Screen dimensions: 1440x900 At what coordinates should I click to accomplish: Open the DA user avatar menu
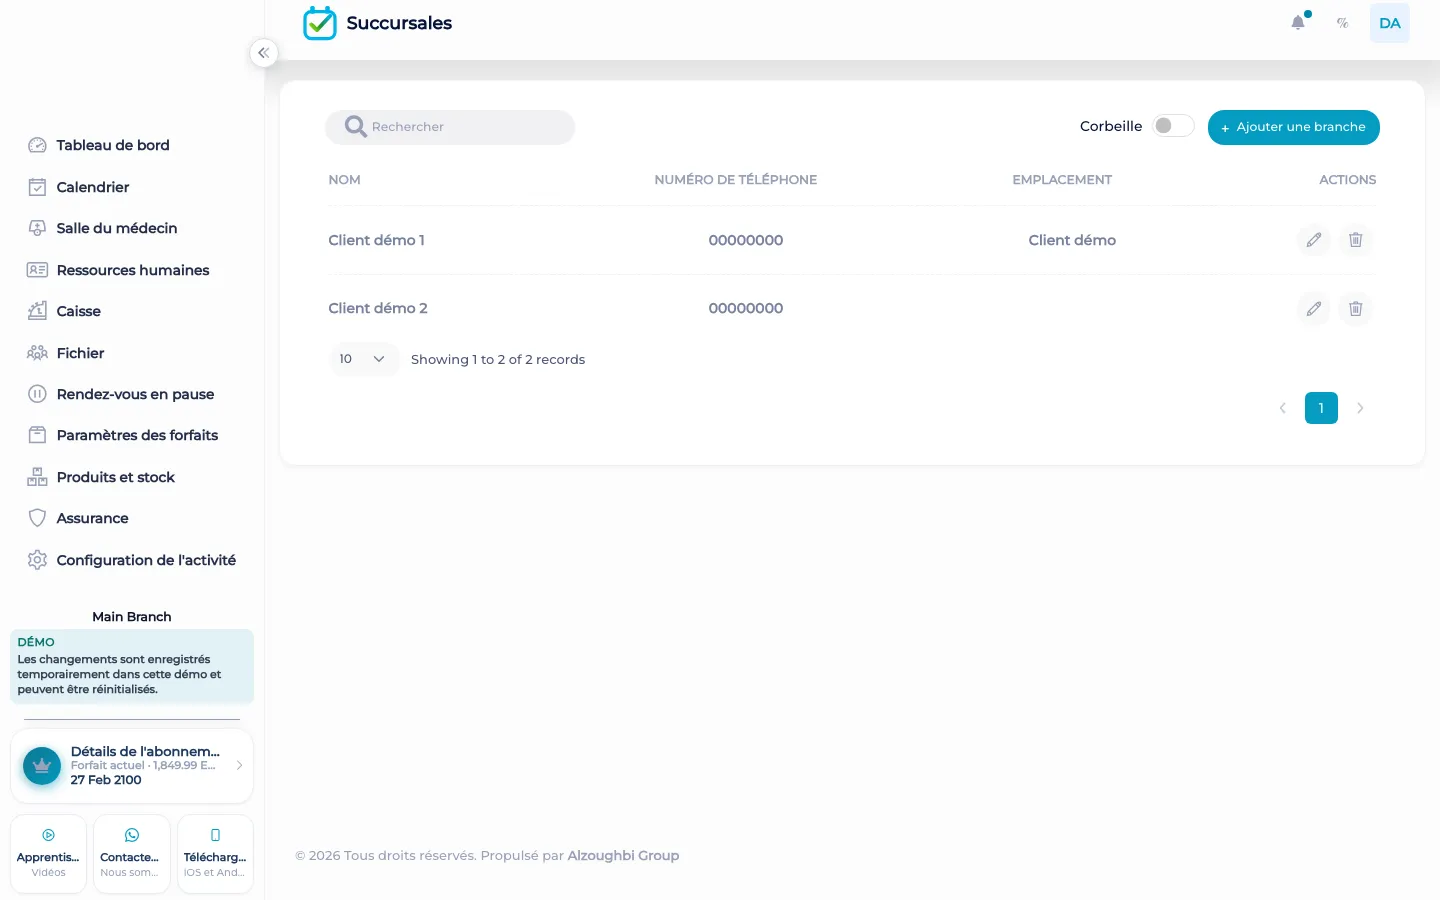pos(1389,23)
